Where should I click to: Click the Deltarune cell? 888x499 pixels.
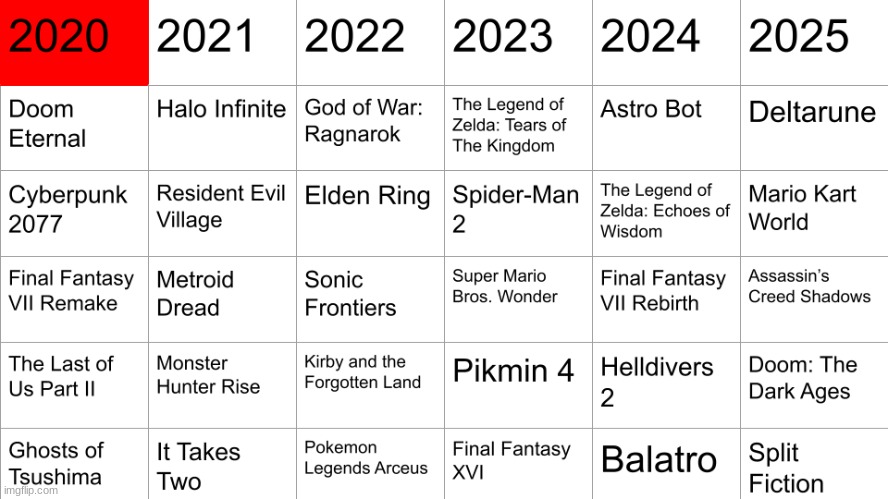pos(814,127)
